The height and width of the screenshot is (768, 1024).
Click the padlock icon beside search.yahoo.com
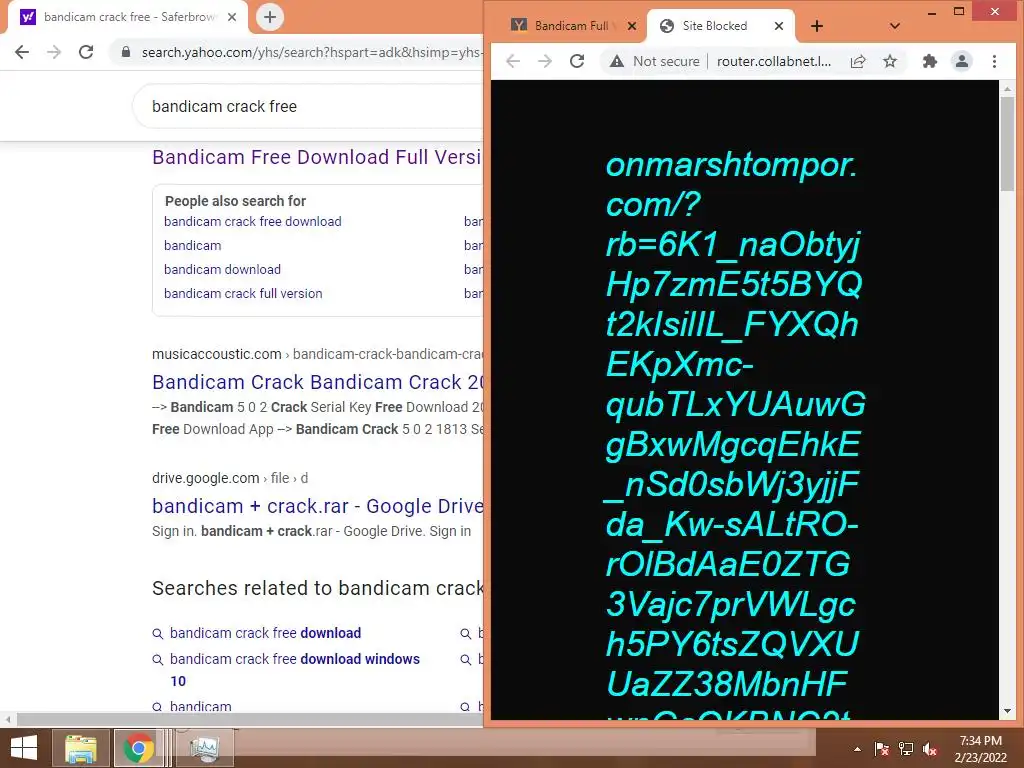click(x=126, y=52)
